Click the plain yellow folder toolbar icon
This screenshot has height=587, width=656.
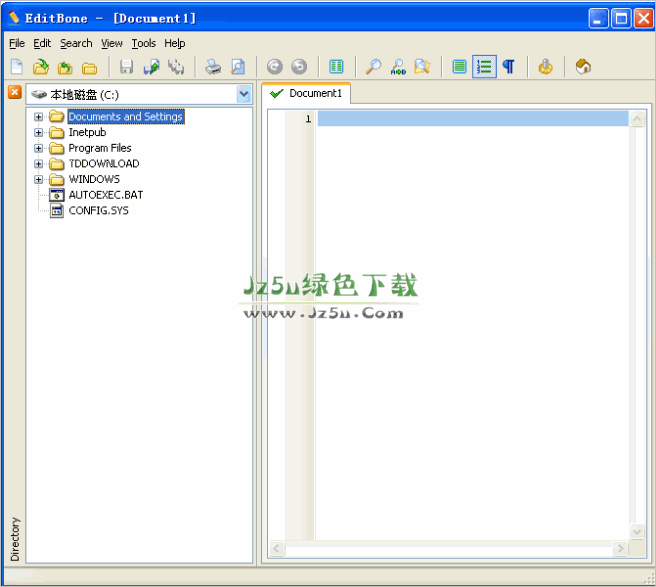(x=89, y=68)
